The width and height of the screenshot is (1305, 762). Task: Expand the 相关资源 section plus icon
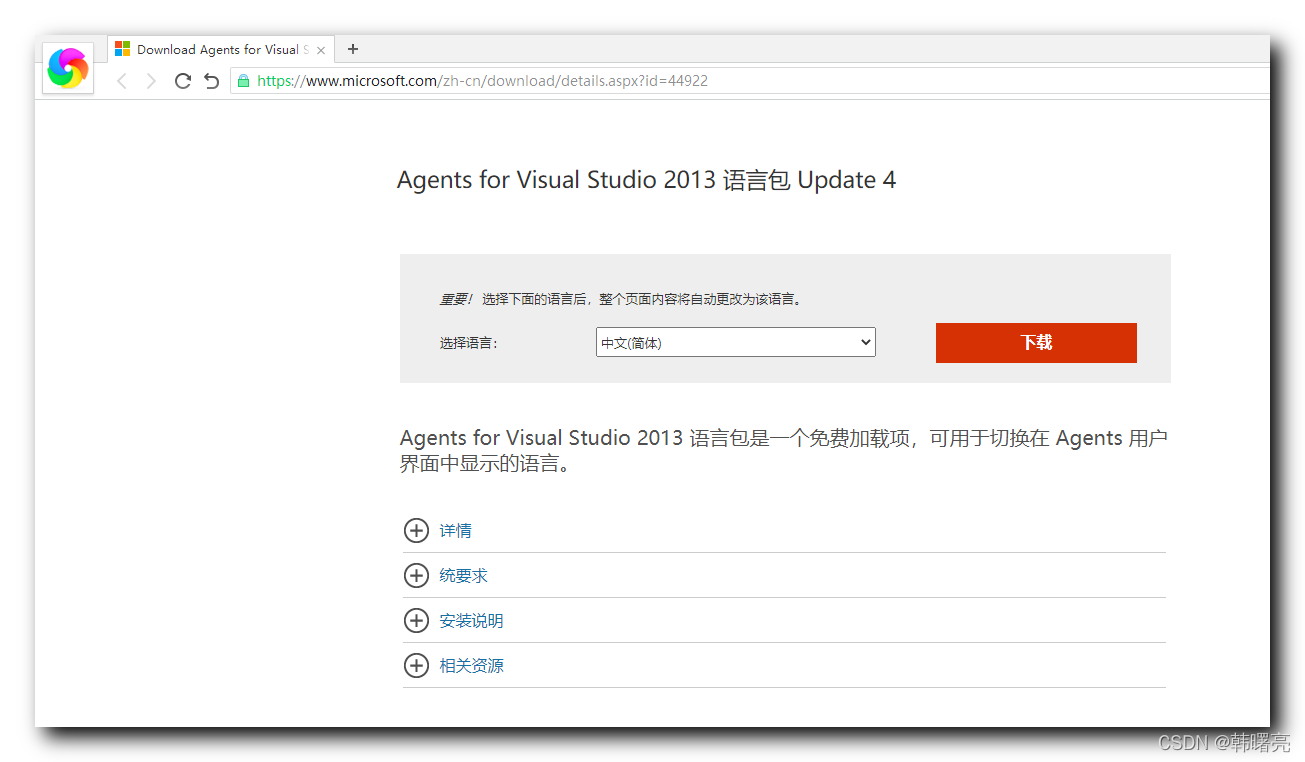click(416, 665)
